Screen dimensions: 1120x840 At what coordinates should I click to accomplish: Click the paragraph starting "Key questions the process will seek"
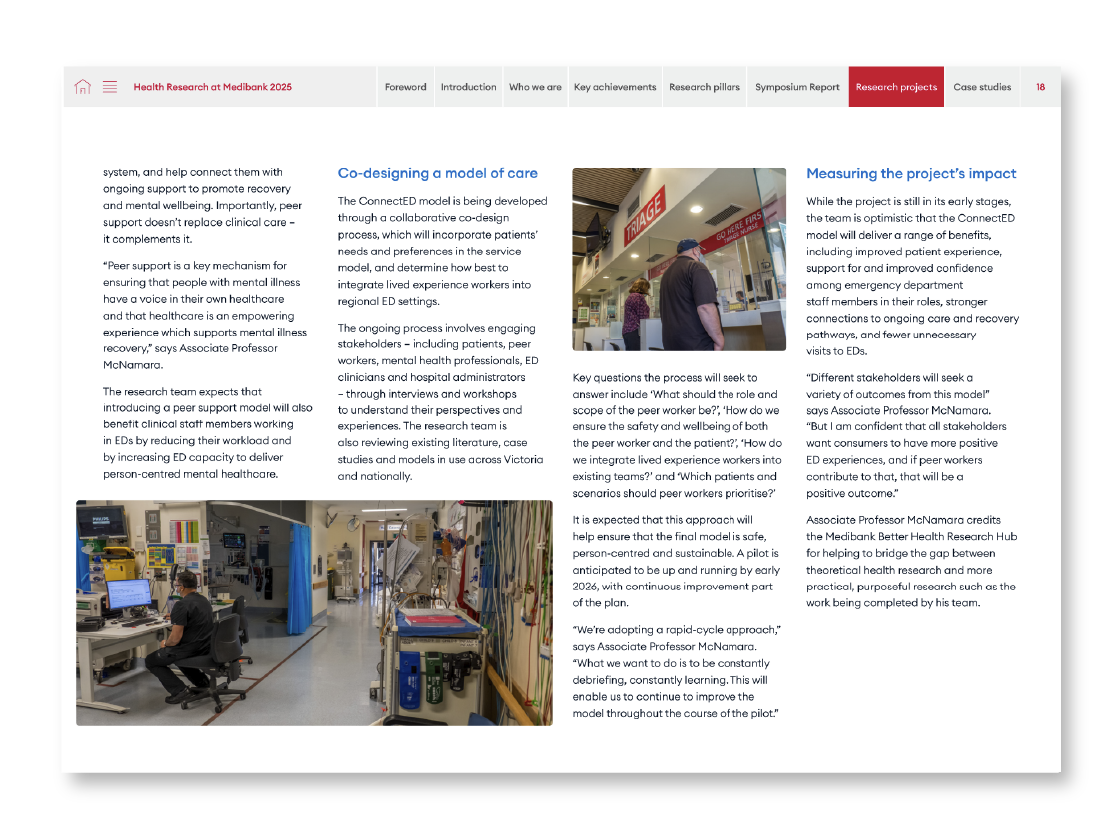point(677,435)
